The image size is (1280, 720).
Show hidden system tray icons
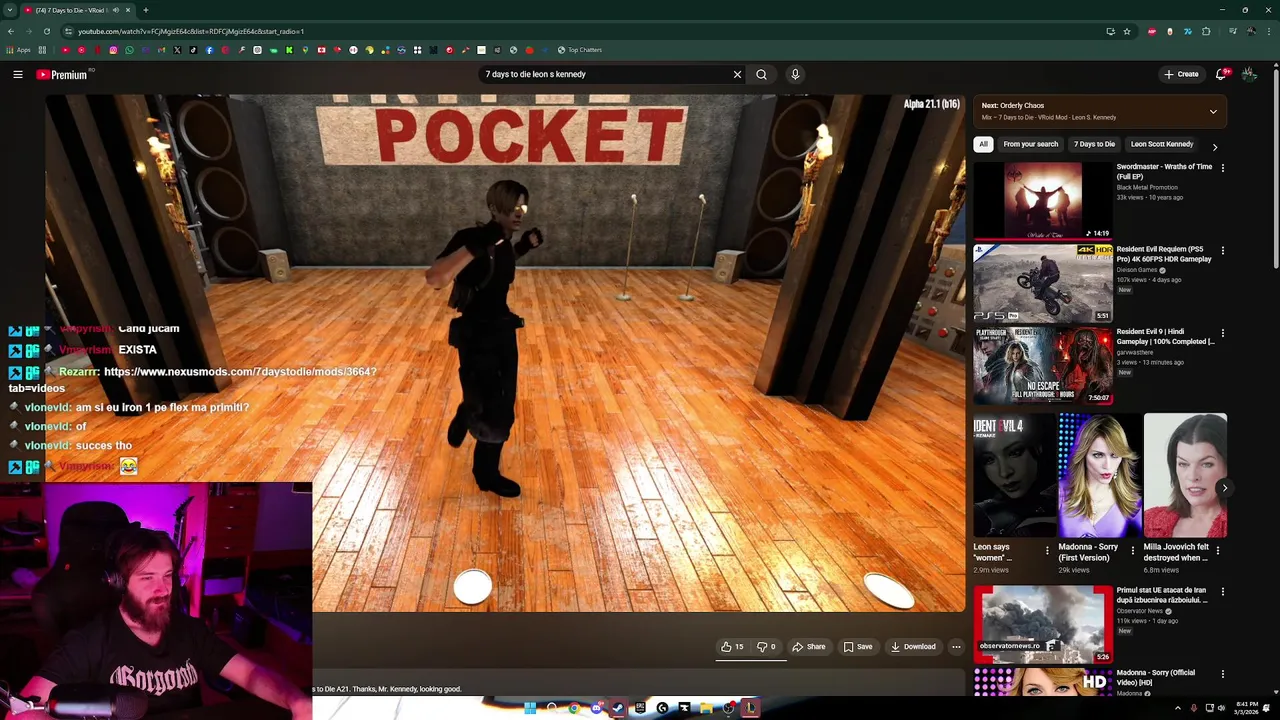click(x=1178, y=708)
